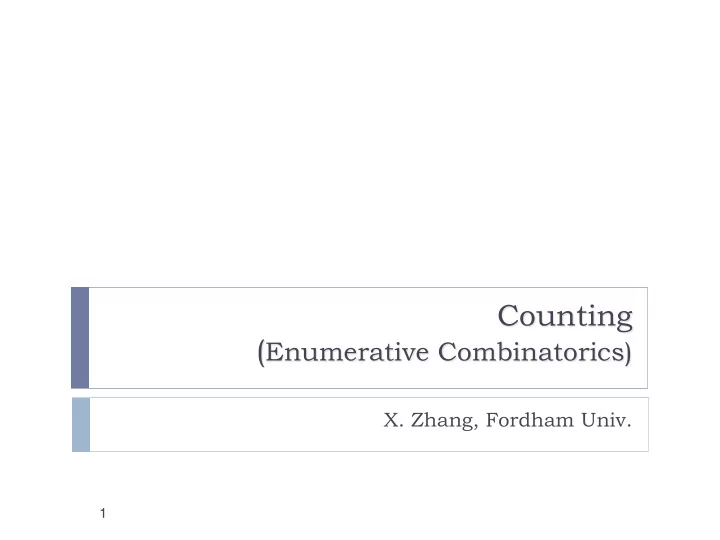Click the dark blue title accent bar
This screenshot has width=720, height=540.
[80, 338]
